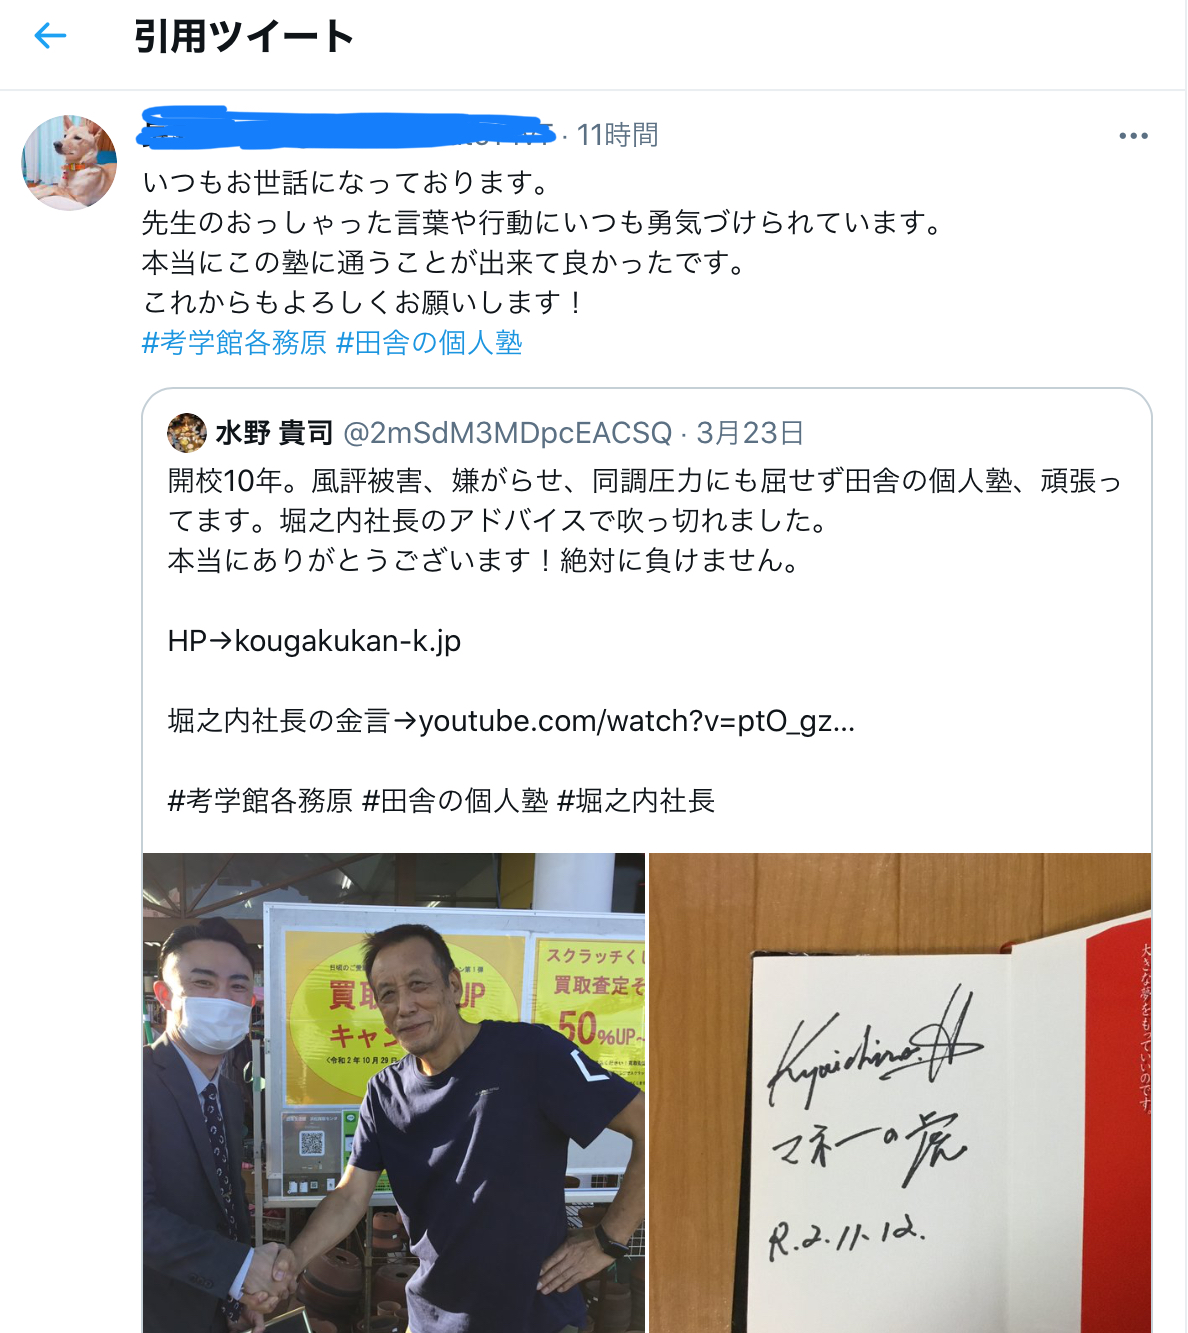Open the handshake photo thumbnail
Image resolution: width=1188 pixels, height=1333 pixels.
394,1093
